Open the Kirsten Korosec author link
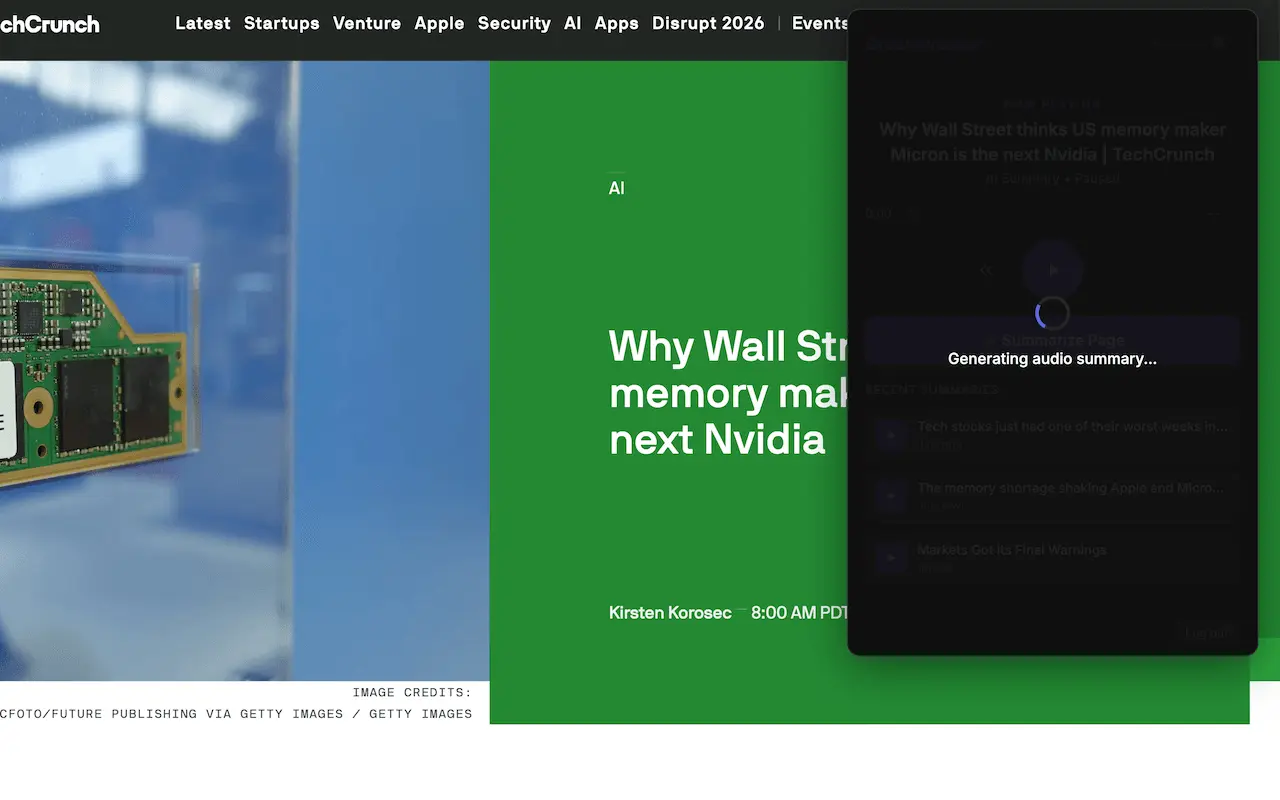1280x800 pixels. tap(670, 613)
